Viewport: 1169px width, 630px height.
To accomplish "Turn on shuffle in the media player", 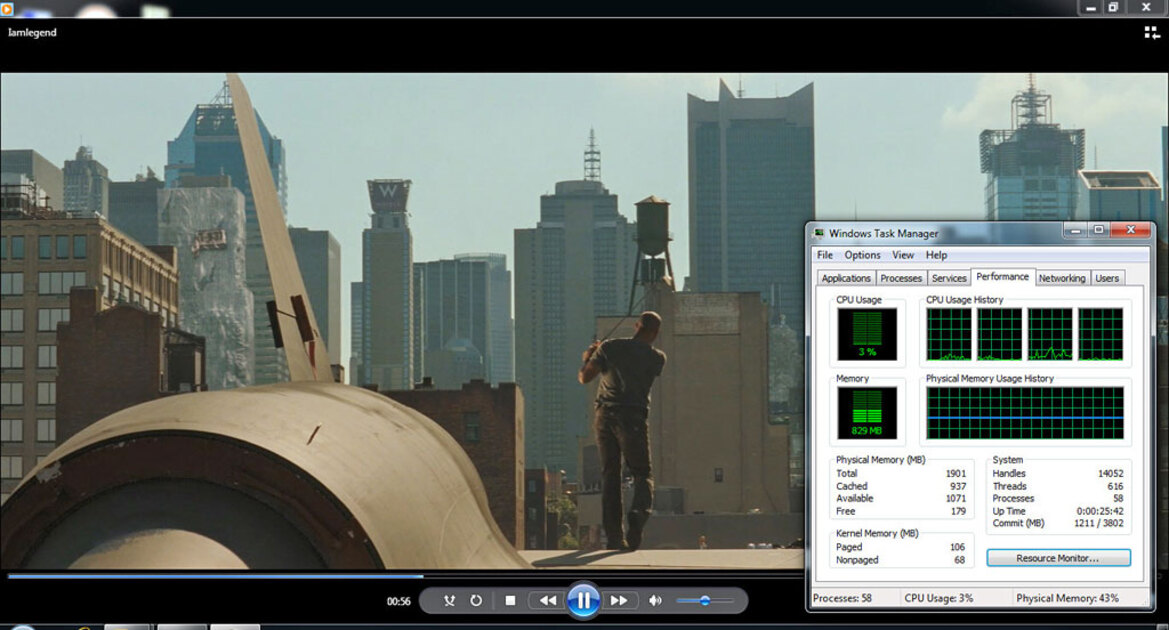I will tap(449, 600).
